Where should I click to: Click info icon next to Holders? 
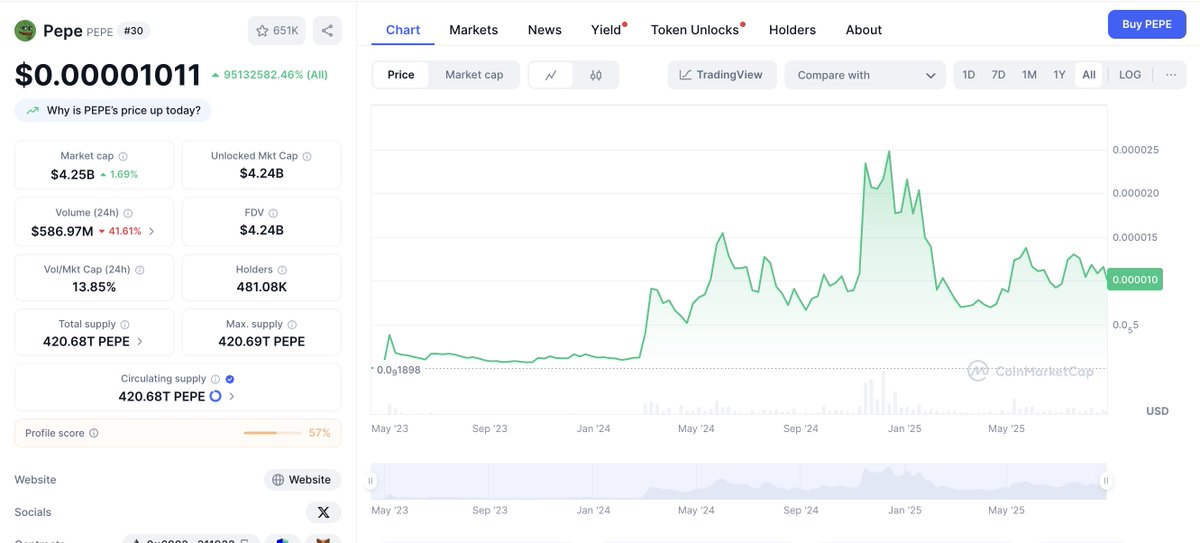point(282,270)
